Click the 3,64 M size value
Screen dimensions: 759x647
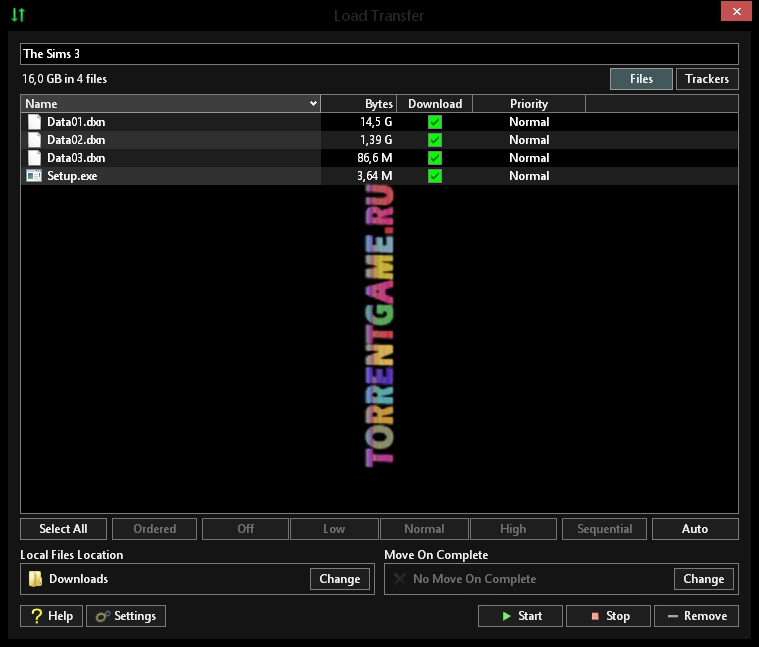pos(375,176)
